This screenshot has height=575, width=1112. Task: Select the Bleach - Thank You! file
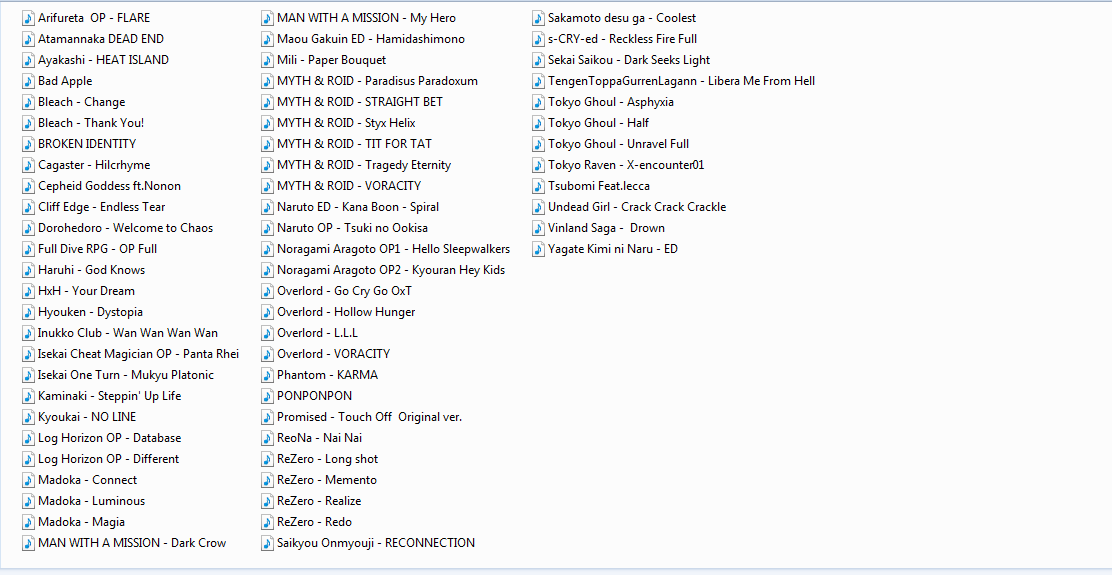tap(91, 123)
